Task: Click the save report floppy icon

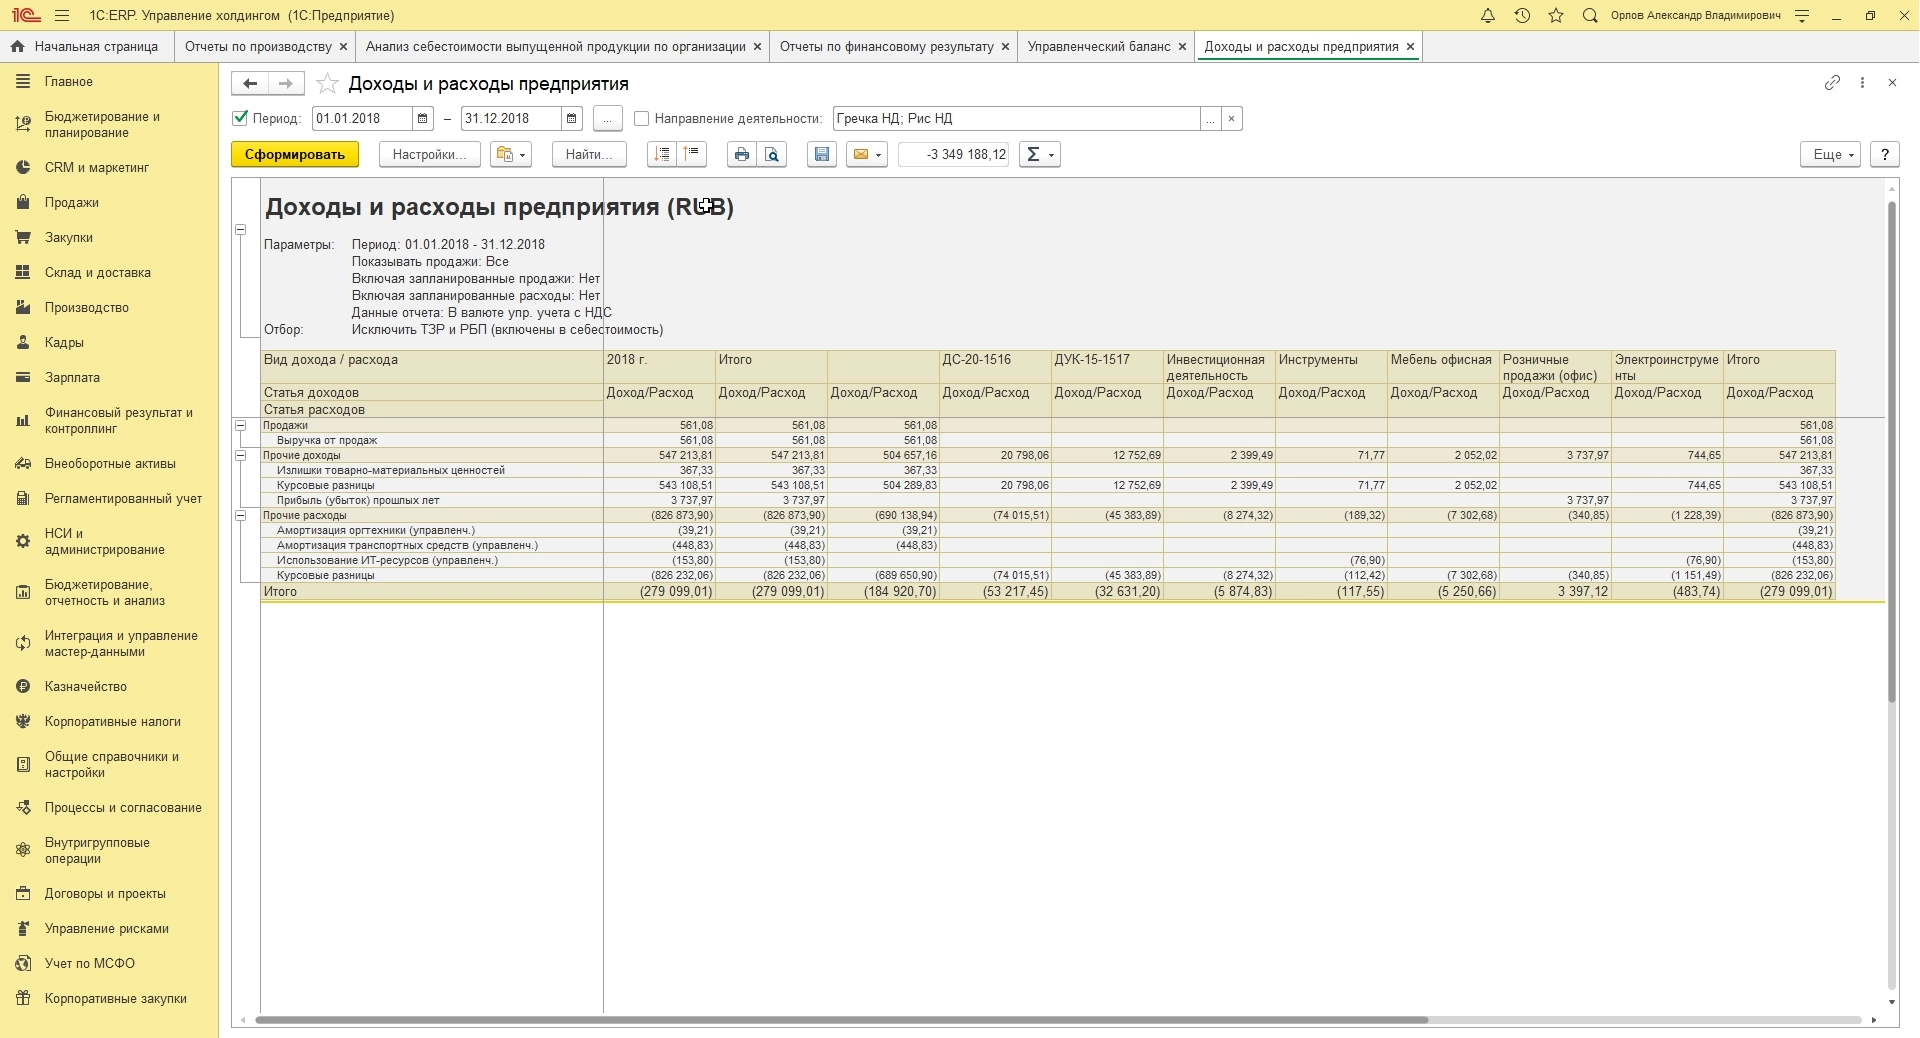Action: (822, 155)
